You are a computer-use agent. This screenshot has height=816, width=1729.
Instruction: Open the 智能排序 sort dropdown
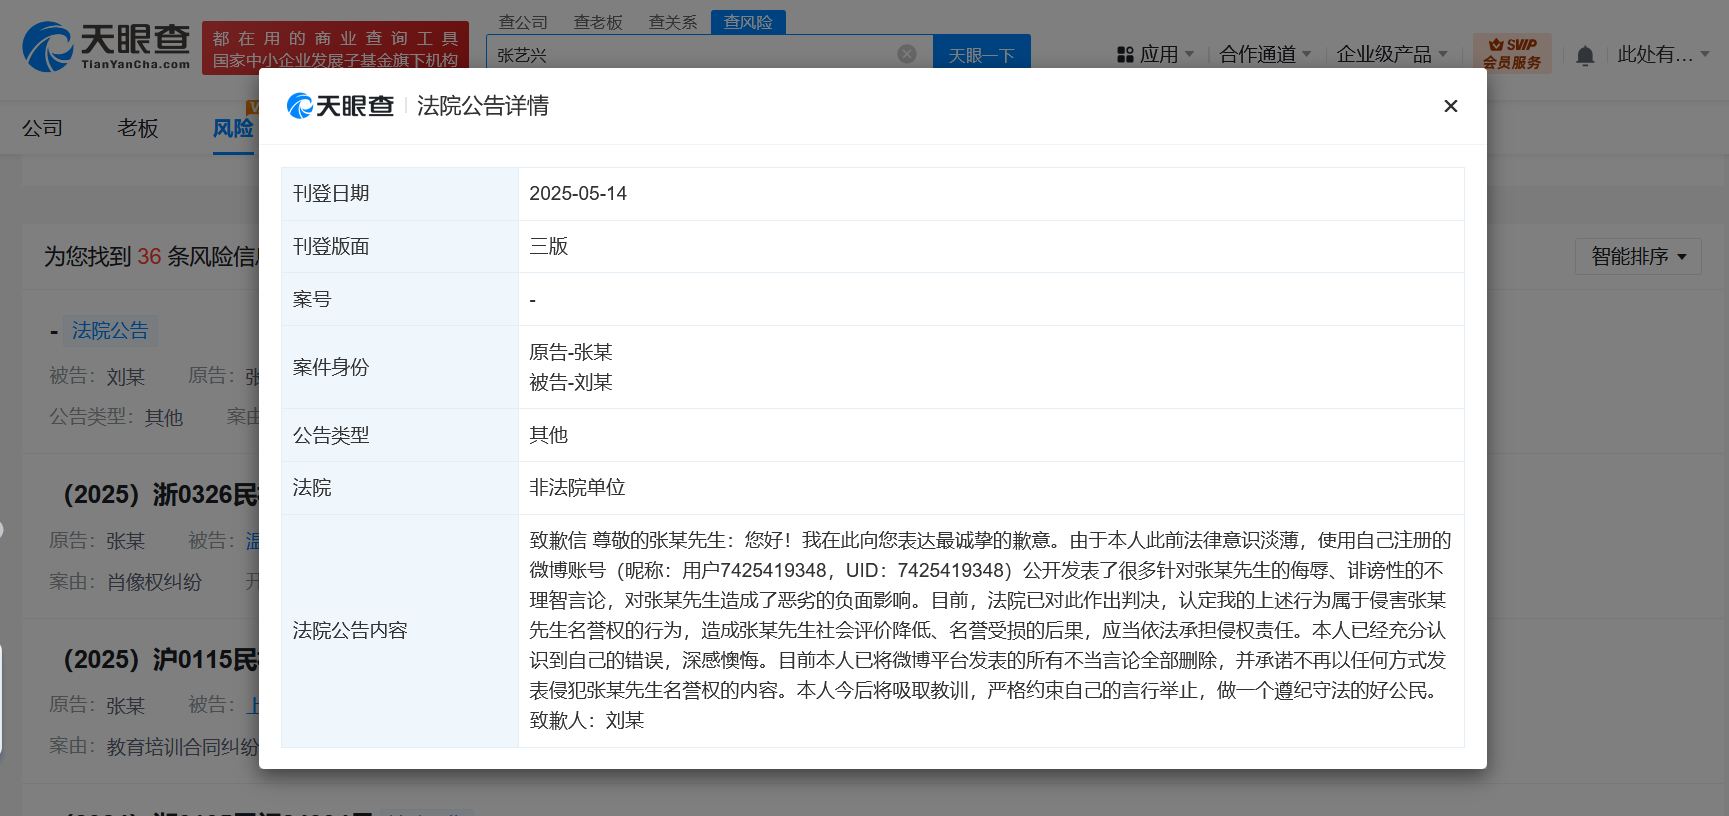(1637, 257)
